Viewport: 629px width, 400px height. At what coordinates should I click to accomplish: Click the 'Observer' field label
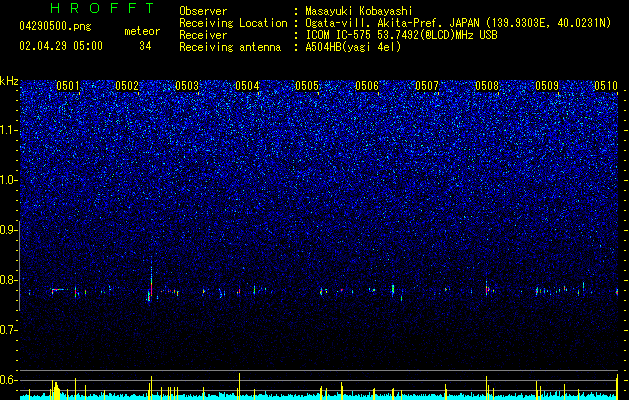pyautogui.click(x=203, y=11)
